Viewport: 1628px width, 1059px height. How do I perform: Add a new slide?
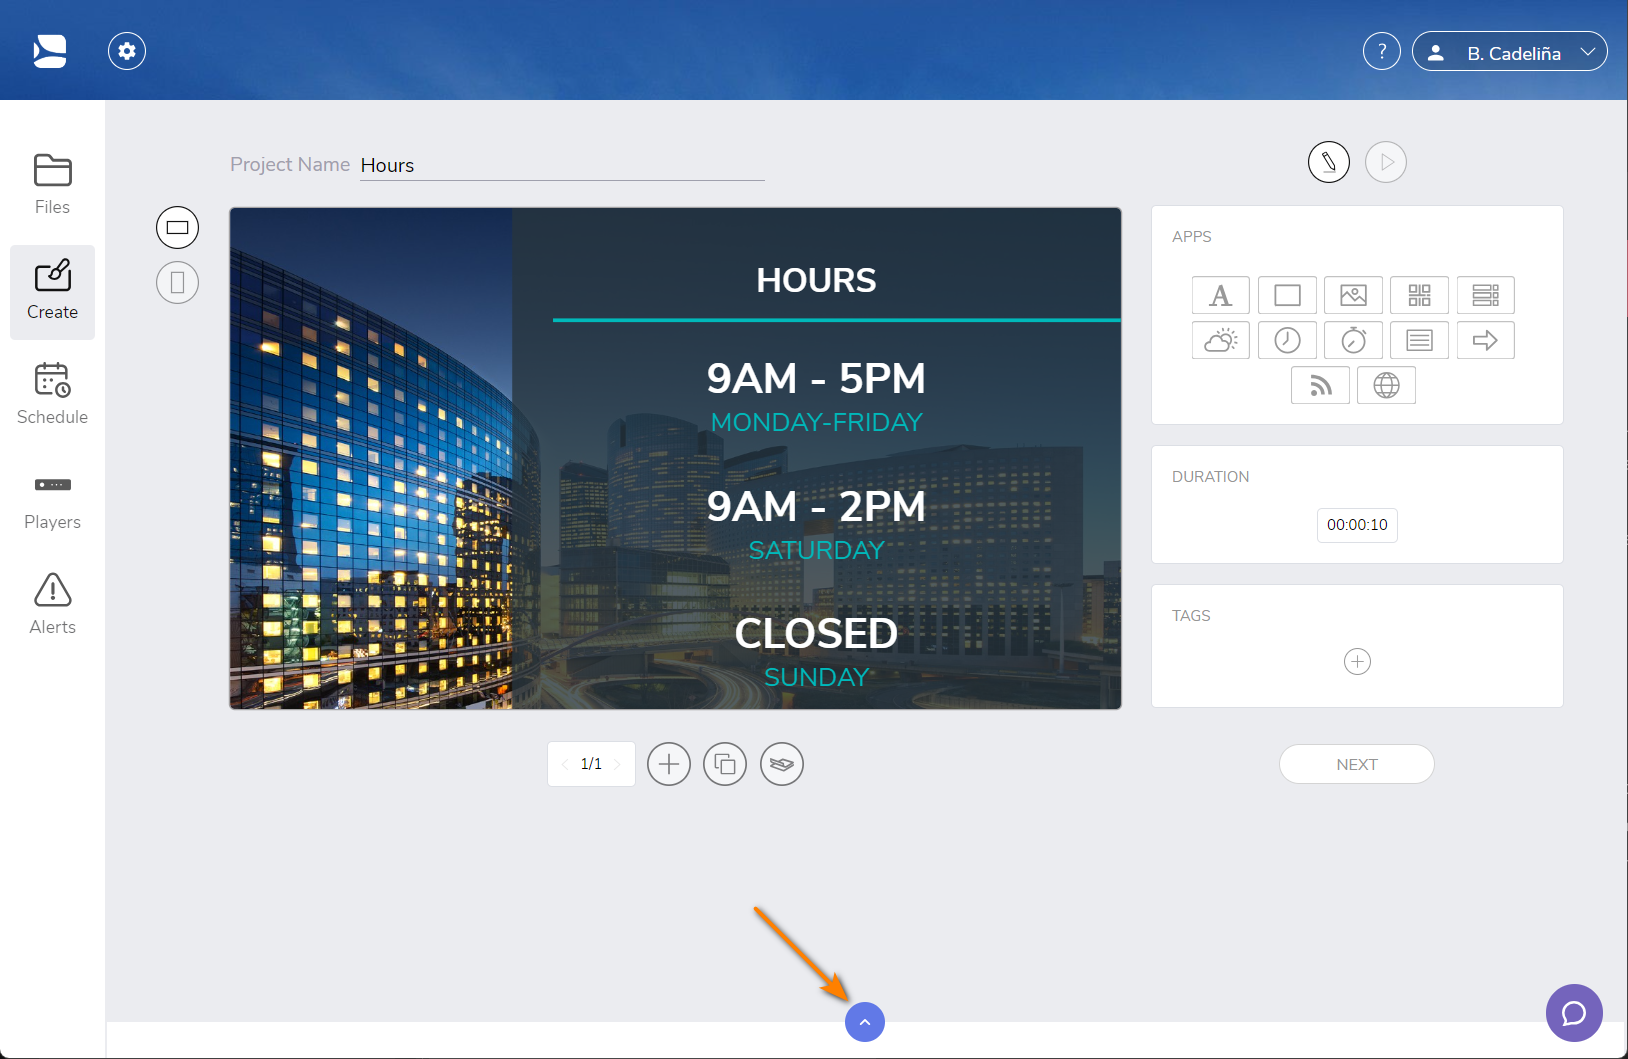(x=669, y=764)
